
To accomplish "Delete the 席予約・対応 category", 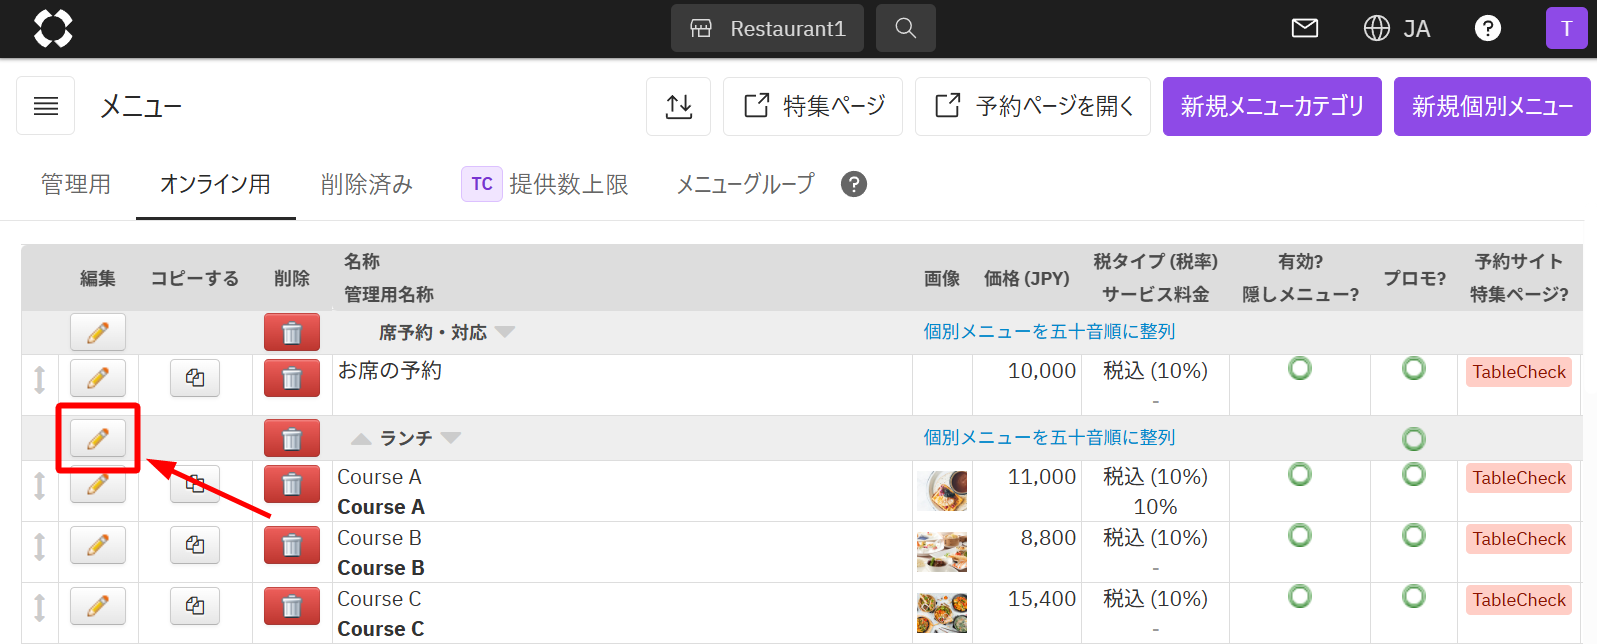I will pos(292,332).
